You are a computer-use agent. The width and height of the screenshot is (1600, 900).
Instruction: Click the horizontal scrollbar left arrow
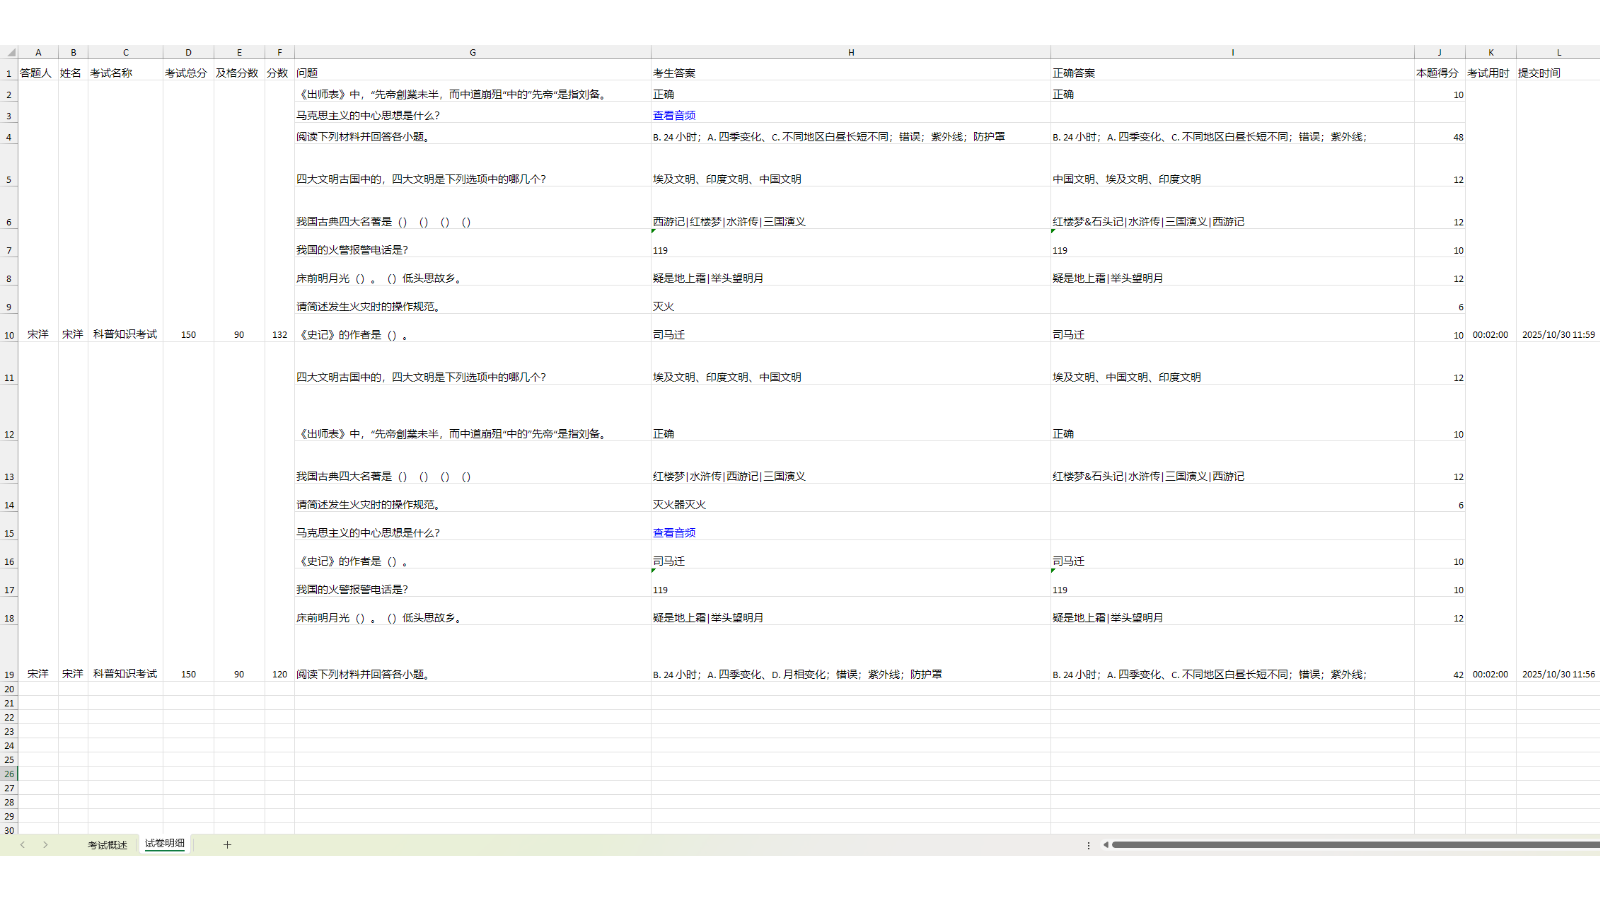click(x=1108, y=844)
